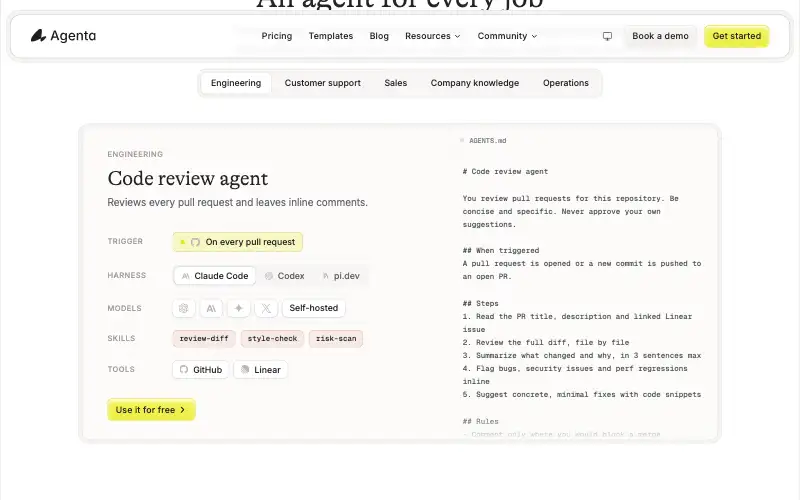Click the review-diff skill tag
Screen dimensions: 800x500
[x=204, y=339]
